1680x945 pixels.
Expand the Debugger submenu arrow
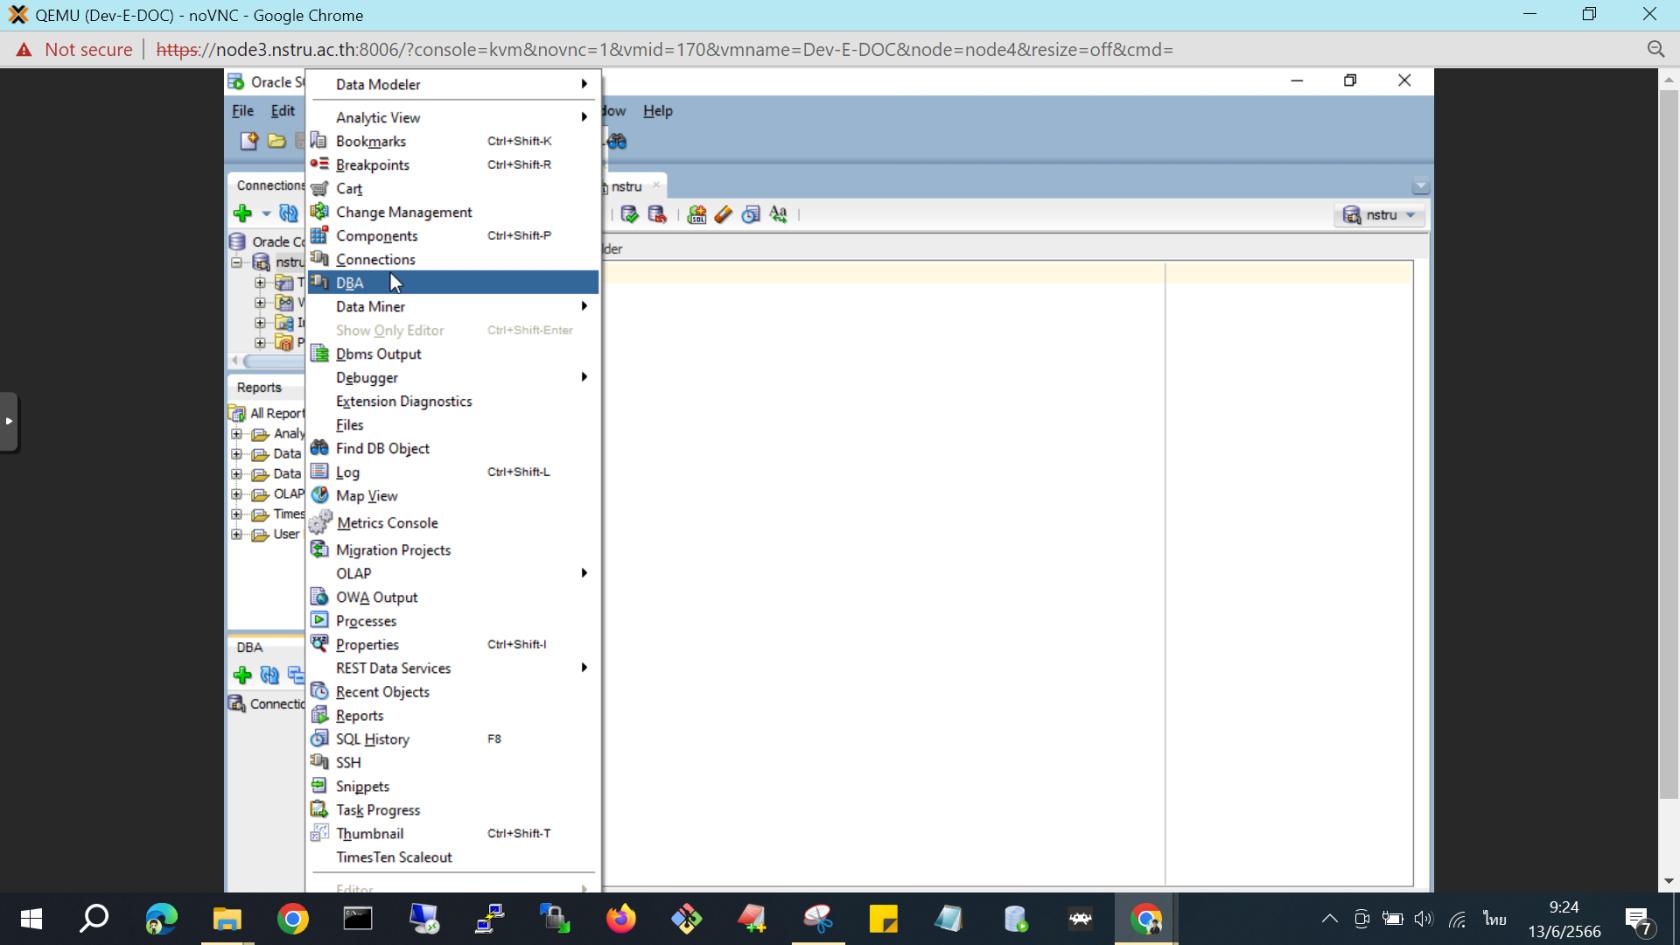(584, 377)
